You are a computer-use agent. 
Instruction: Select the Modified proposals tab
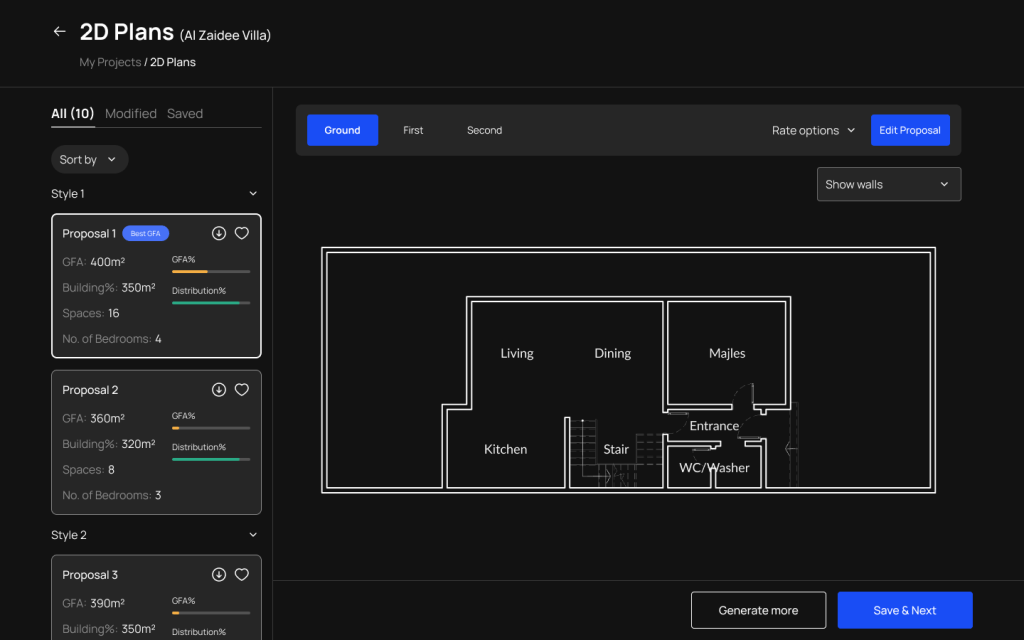131,114
